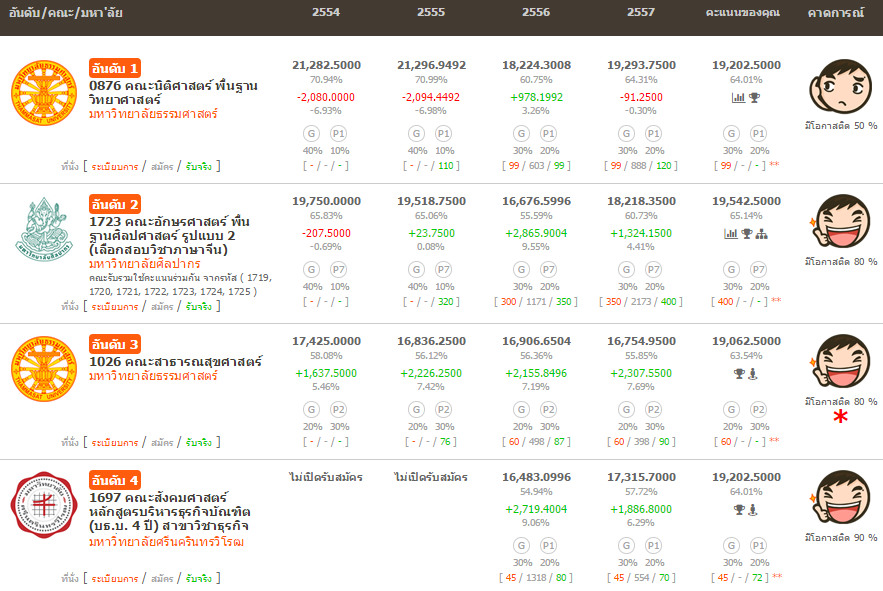Click the 2555 column header
Image resolution: width=883 pixels, height=591 pixels.
click(431, 12)
